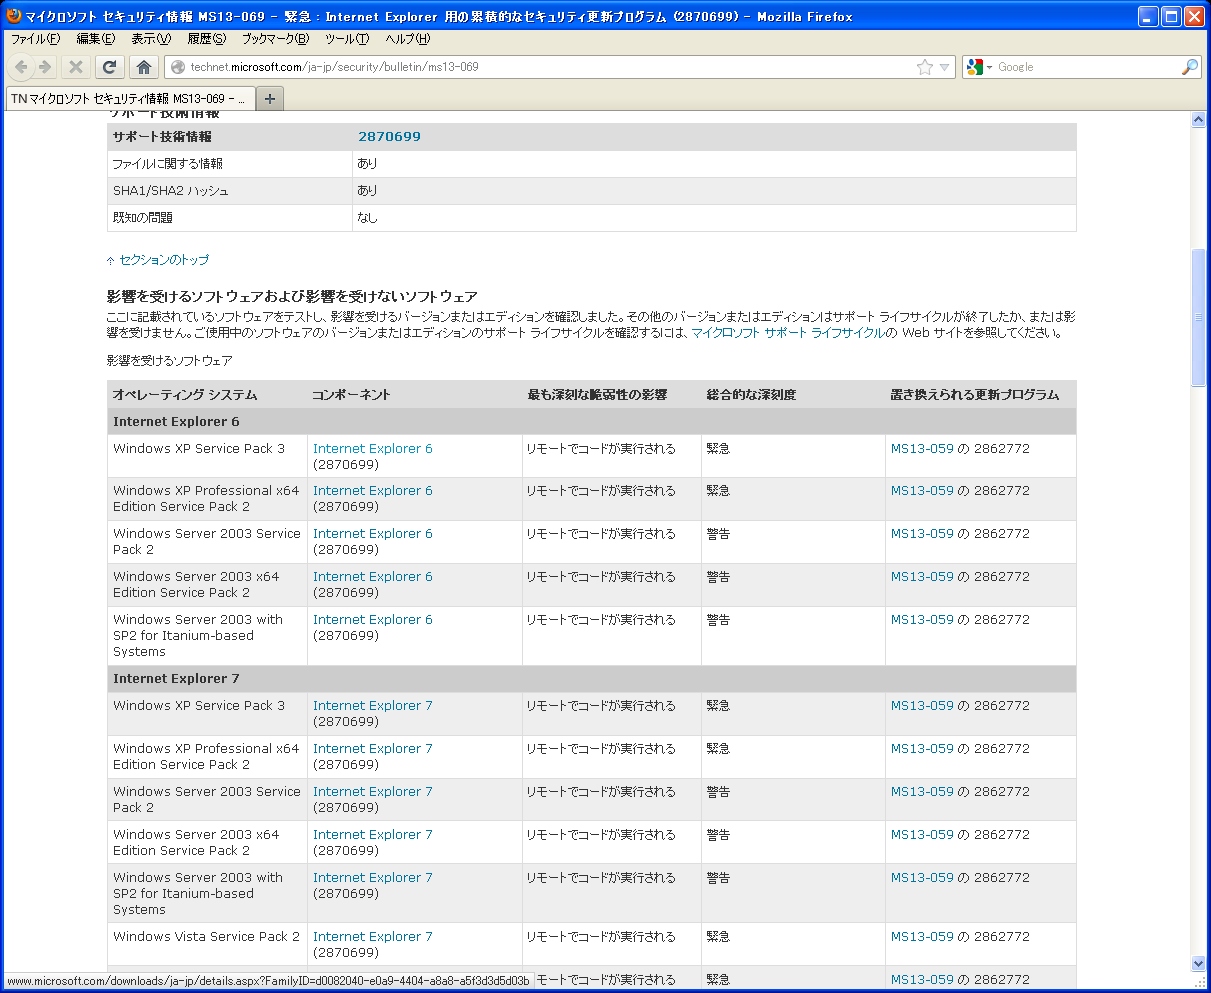
Task: Bookmark this page with the star icon
Action: tap(925, 67)
